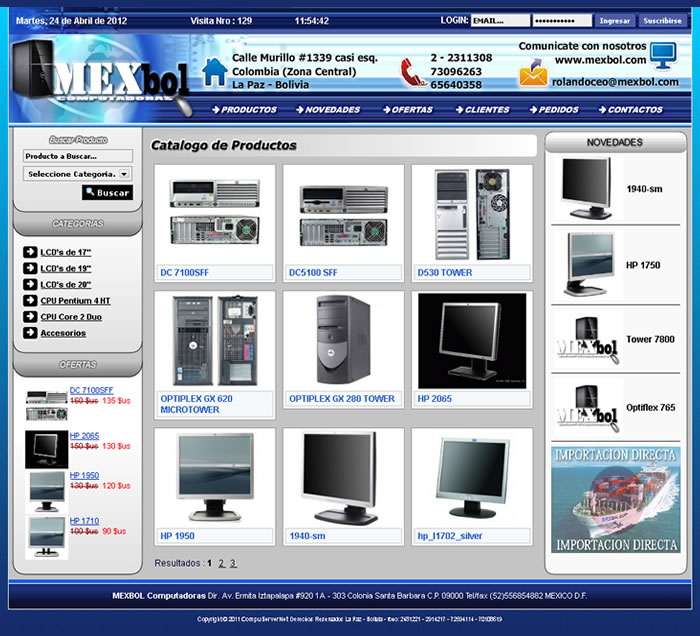700x636 pixels.
Task: Click arrow icon beside Accesorios
Action: click(x=30, y=333)
